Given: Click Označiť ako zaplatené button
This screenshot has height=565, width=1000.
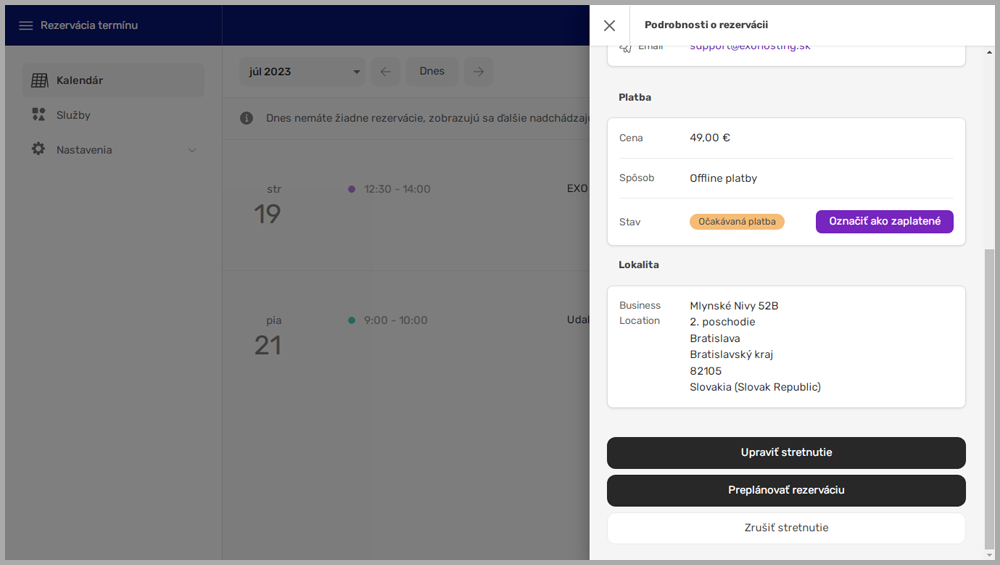Looking at the screenshot, I should 884,221.
